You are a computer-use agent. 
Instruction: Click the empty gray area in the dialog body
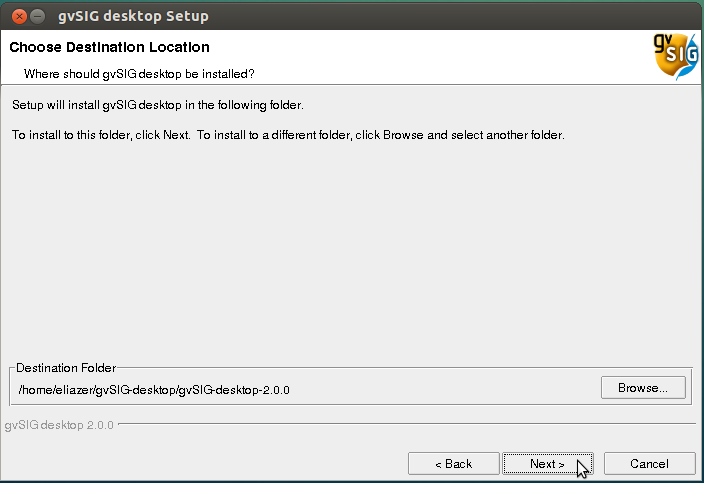pos(350,250)
